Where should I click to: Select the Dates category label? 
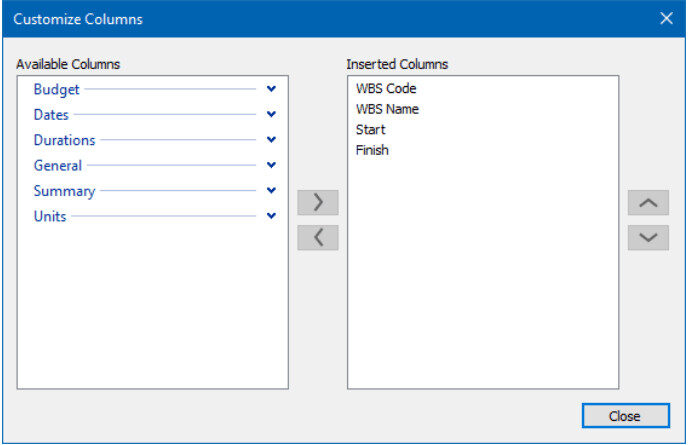pos(51,115)
